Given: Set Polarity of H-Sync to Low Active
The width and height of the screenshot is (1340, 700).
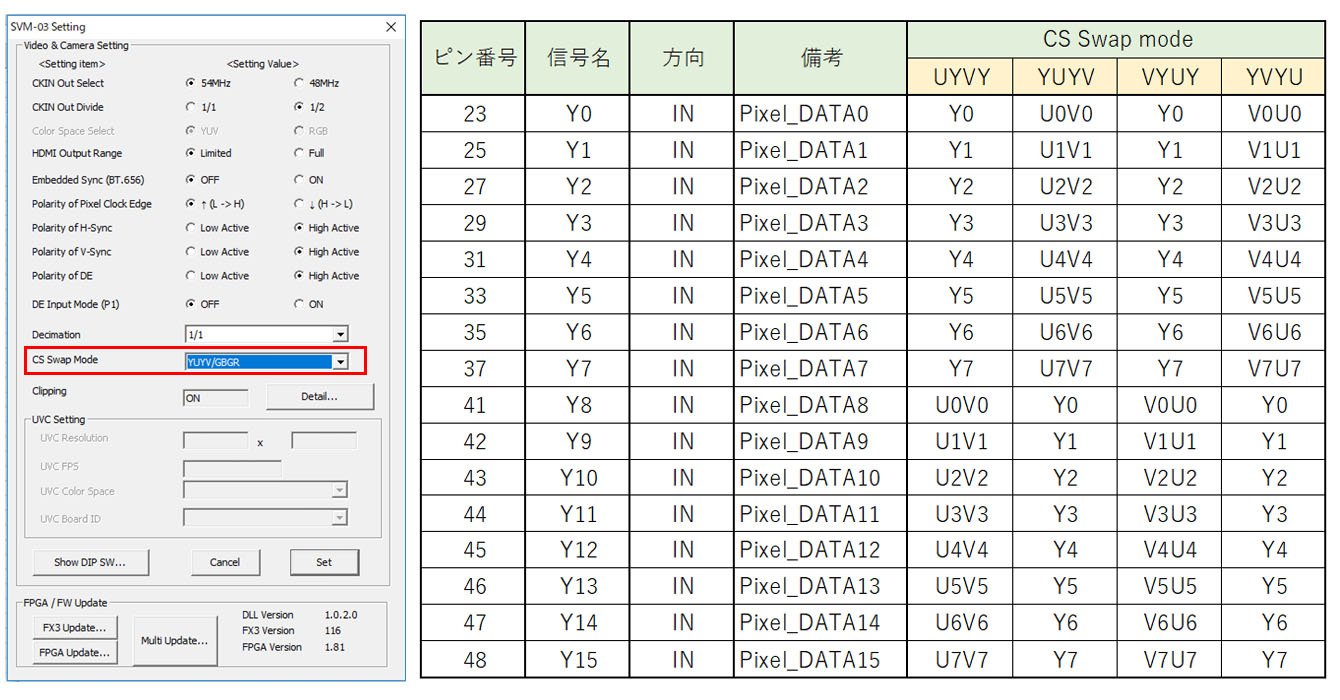Looking at the screenshot, I should 191,228.
